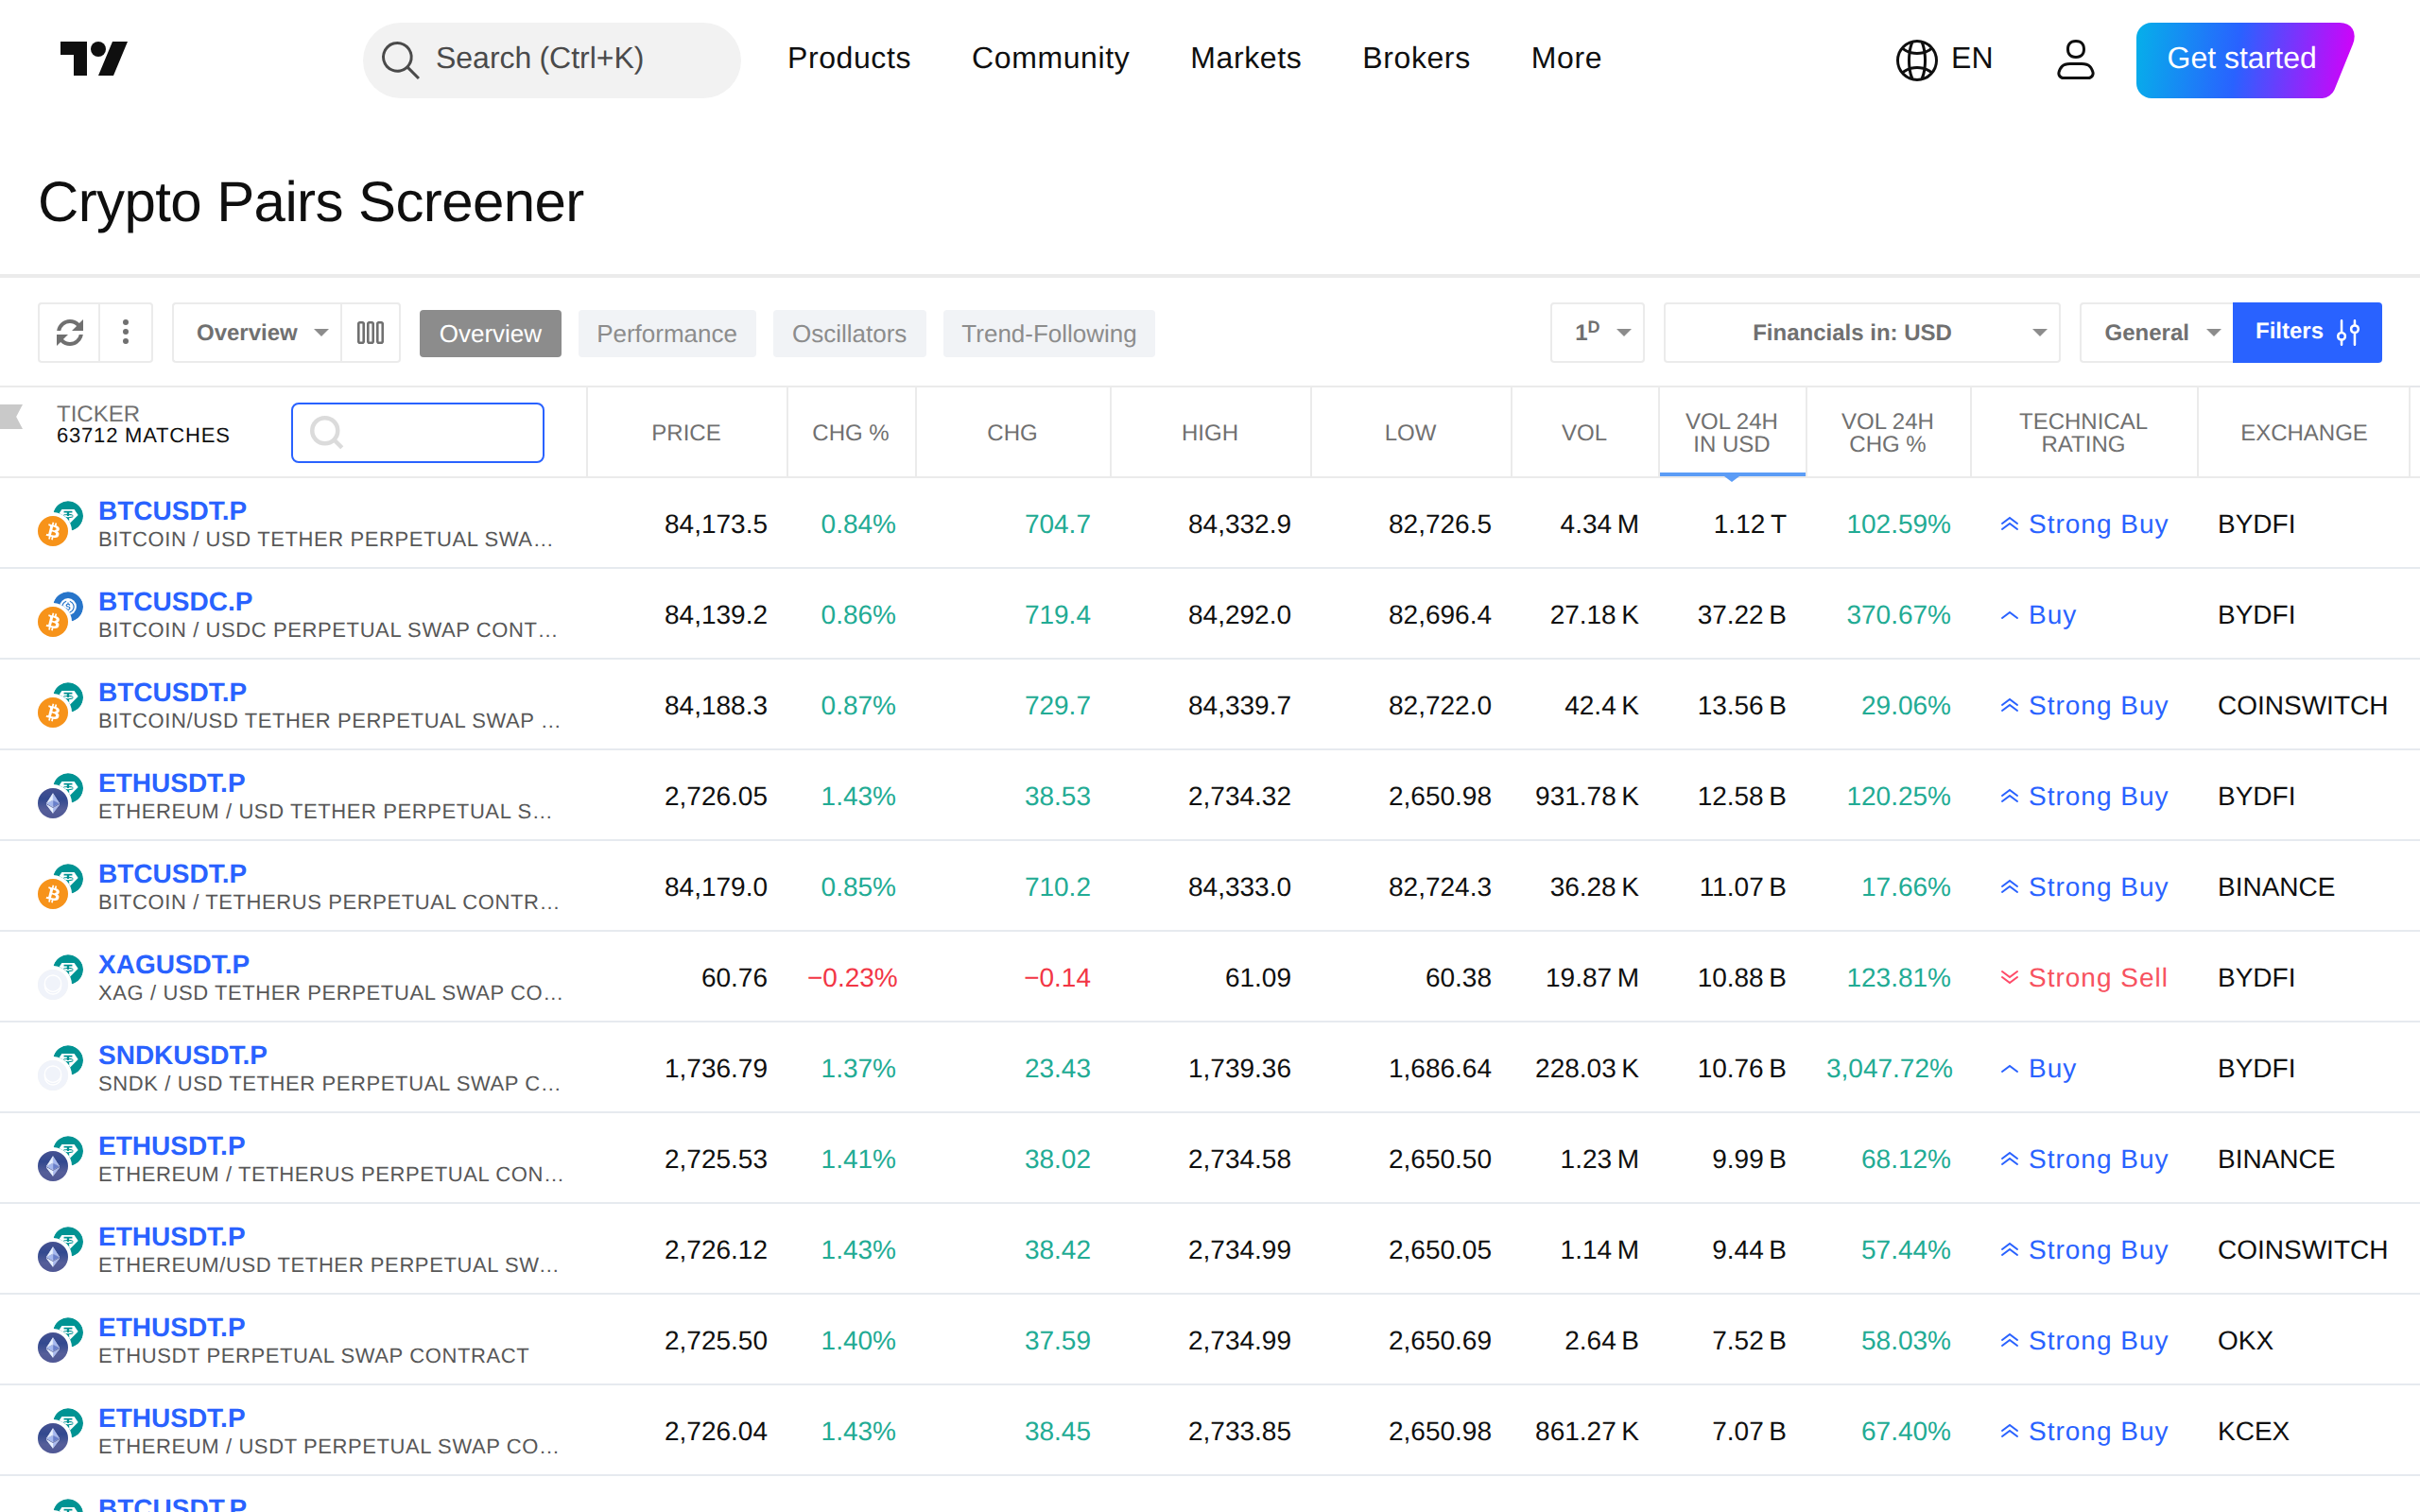Open the user profile icon
Screen dimensions: 2420x1512
coord(2075,59)
